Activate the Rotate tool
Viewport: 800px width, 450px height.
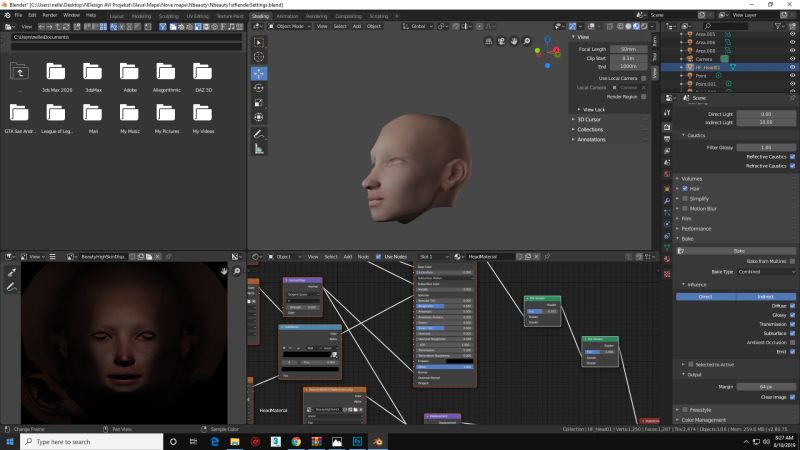tap(259, 88)
